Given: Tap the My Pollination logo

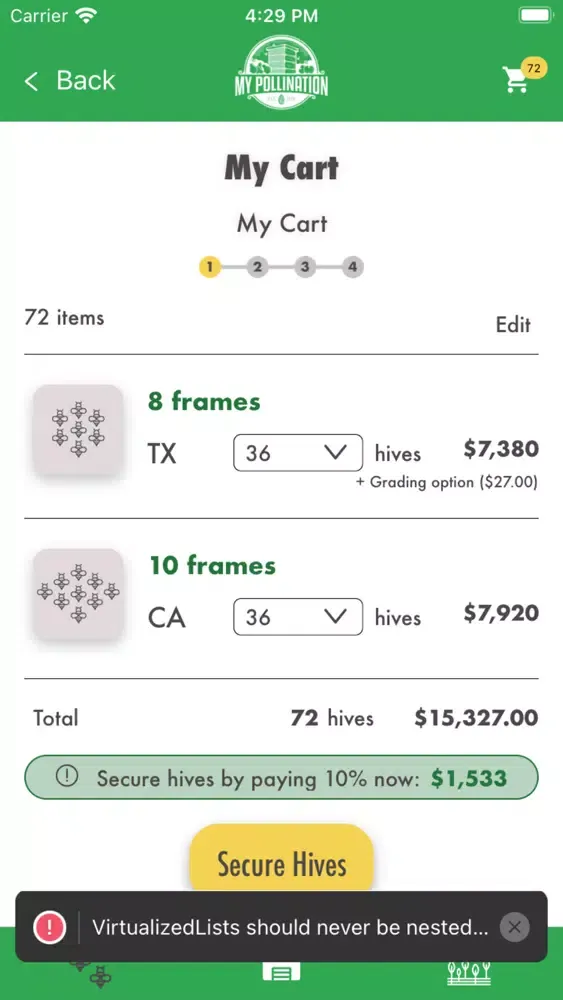Looking at the screenshot, I should (281, 71).
